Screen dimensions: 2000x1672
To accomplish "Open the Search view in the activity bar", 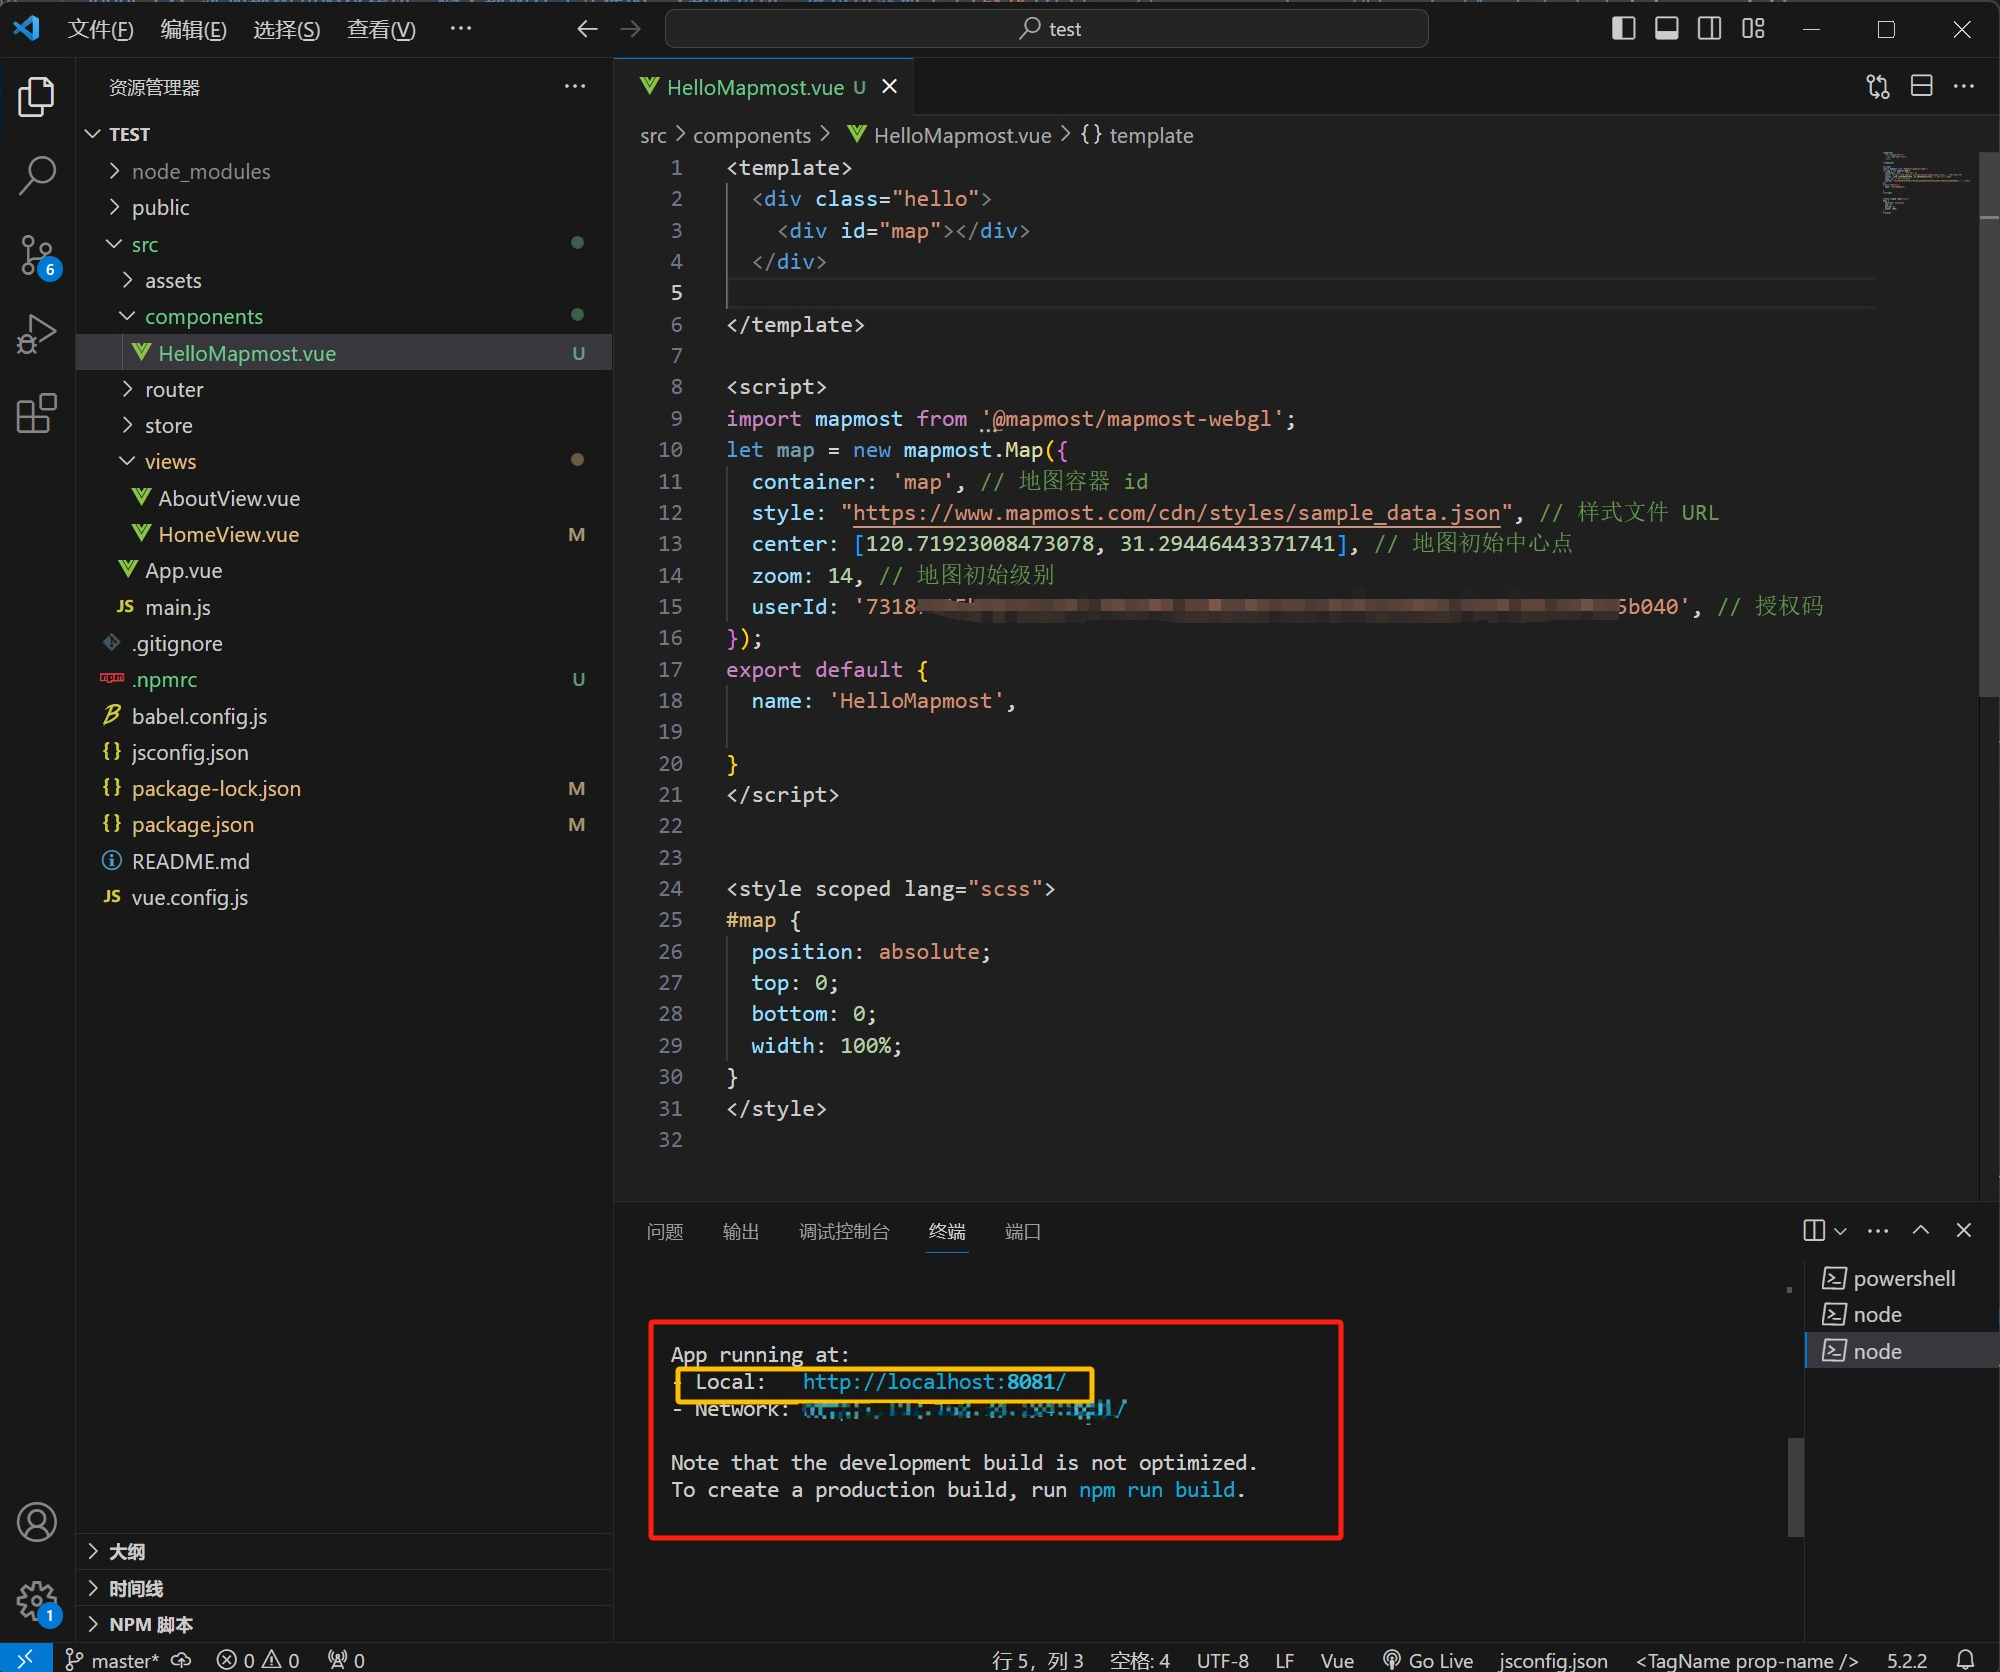I will pyautogui.click(x=37, y=175).
